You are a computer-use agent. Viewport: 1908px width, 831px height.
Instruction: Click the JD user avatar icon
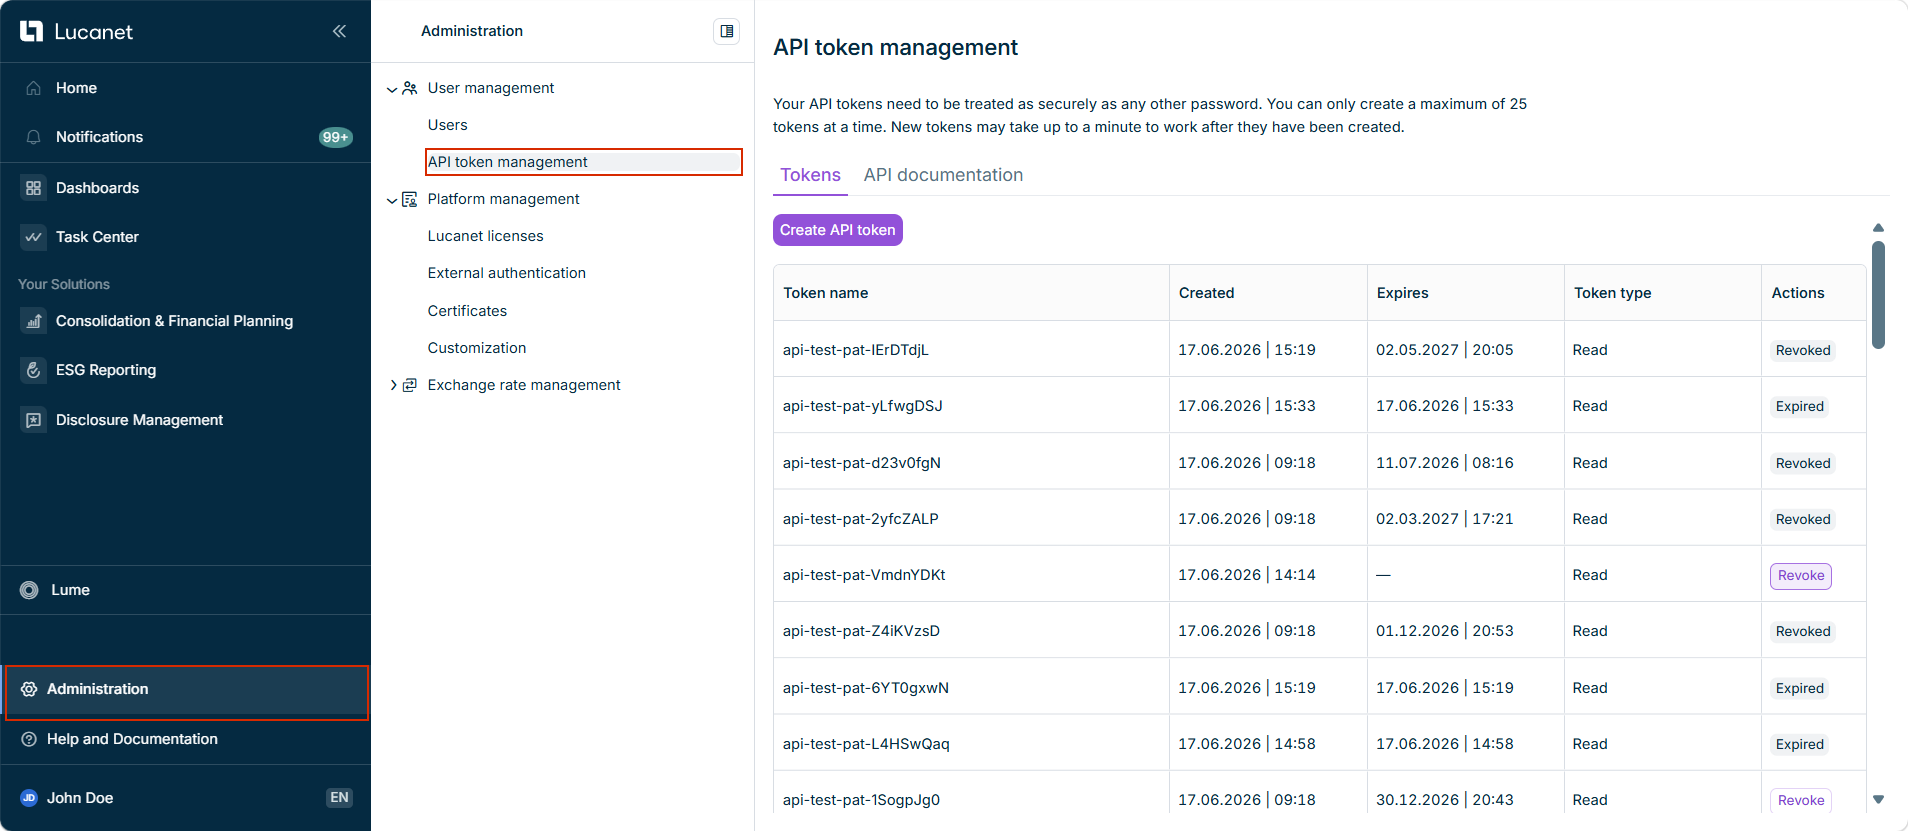click(x=29, y=798)
